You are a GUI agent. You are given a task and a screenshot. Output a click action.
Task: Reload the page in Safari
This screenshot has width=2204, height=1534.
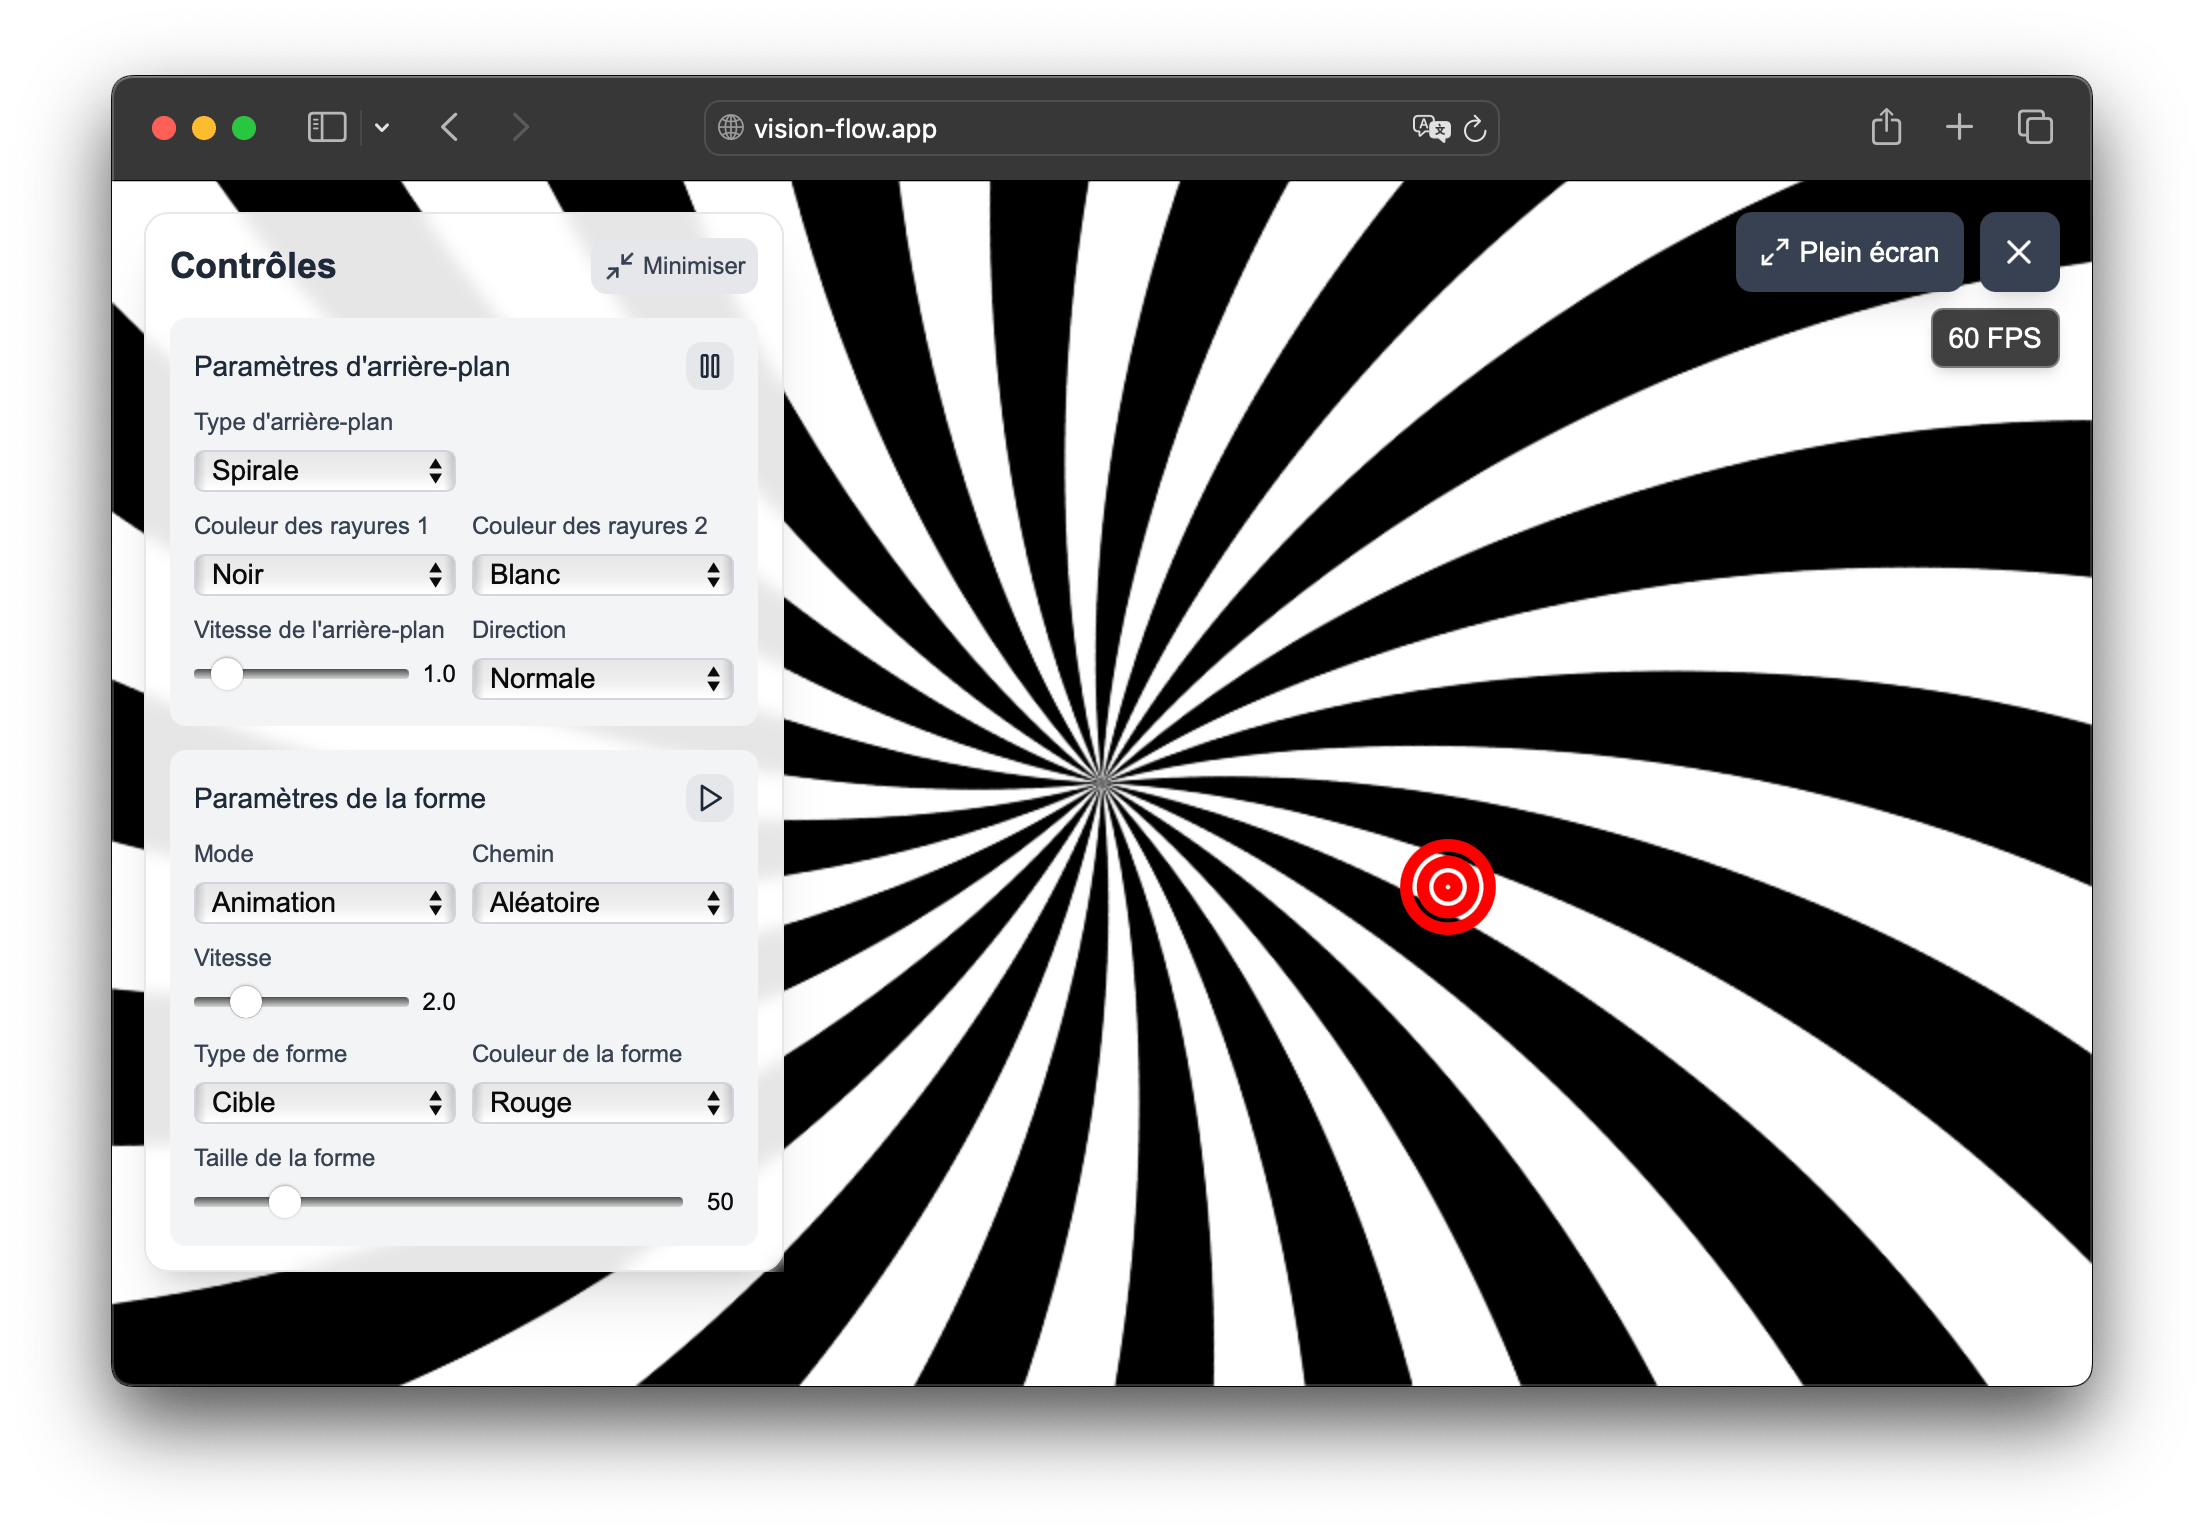(1474, 129)
